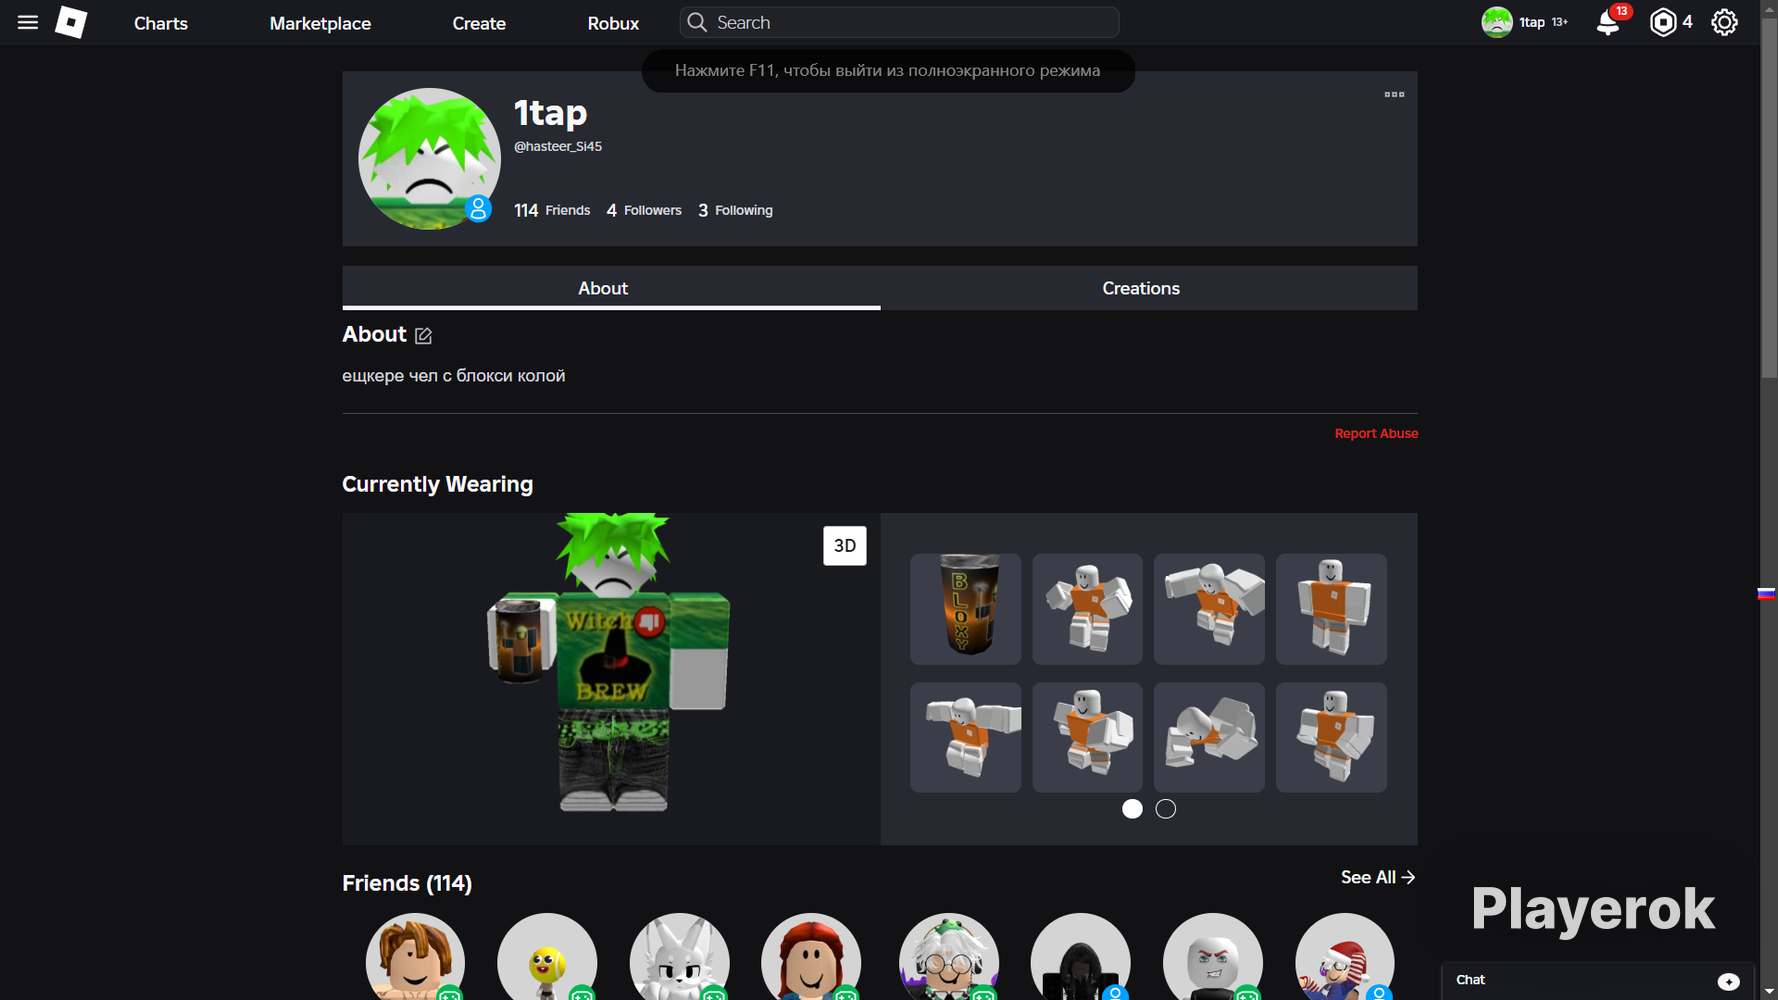This screenshot has width=1778, height=1000.
Task: Open the 3 Following link
Action: (735, 210)
